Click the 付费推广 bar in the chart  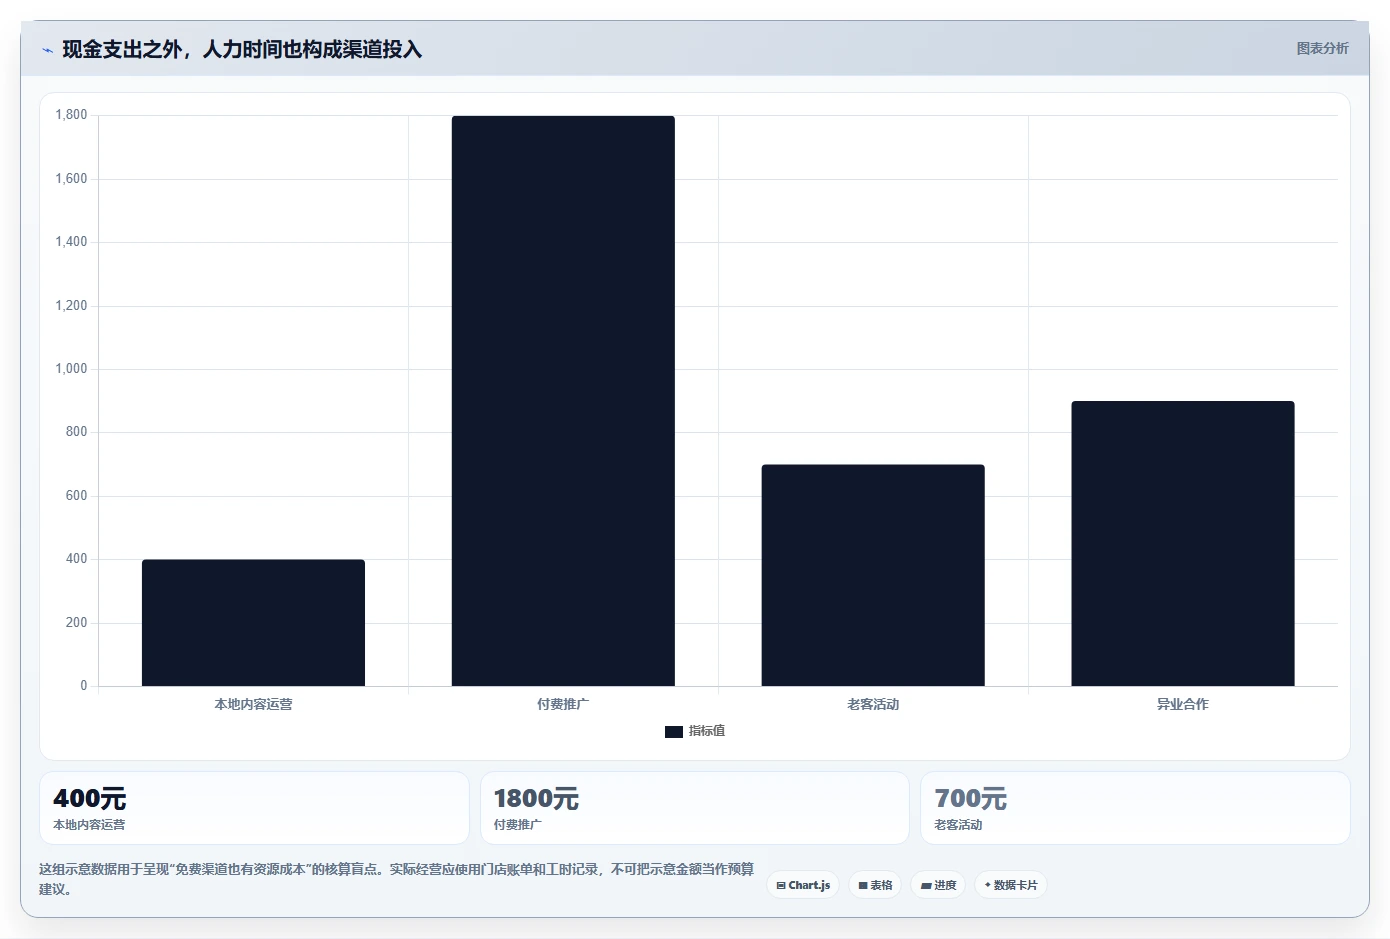click(563, 401)
